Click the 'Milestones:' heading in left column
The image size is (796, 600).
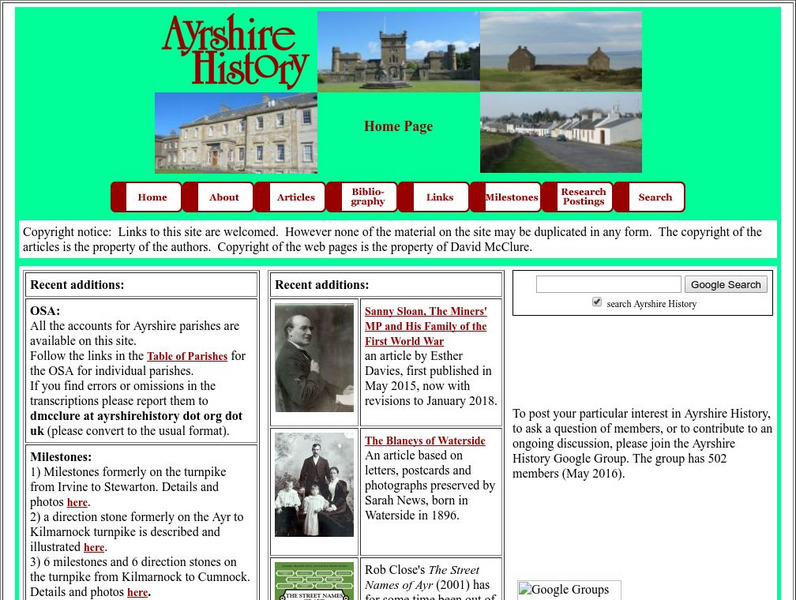(x=61, y=457)
